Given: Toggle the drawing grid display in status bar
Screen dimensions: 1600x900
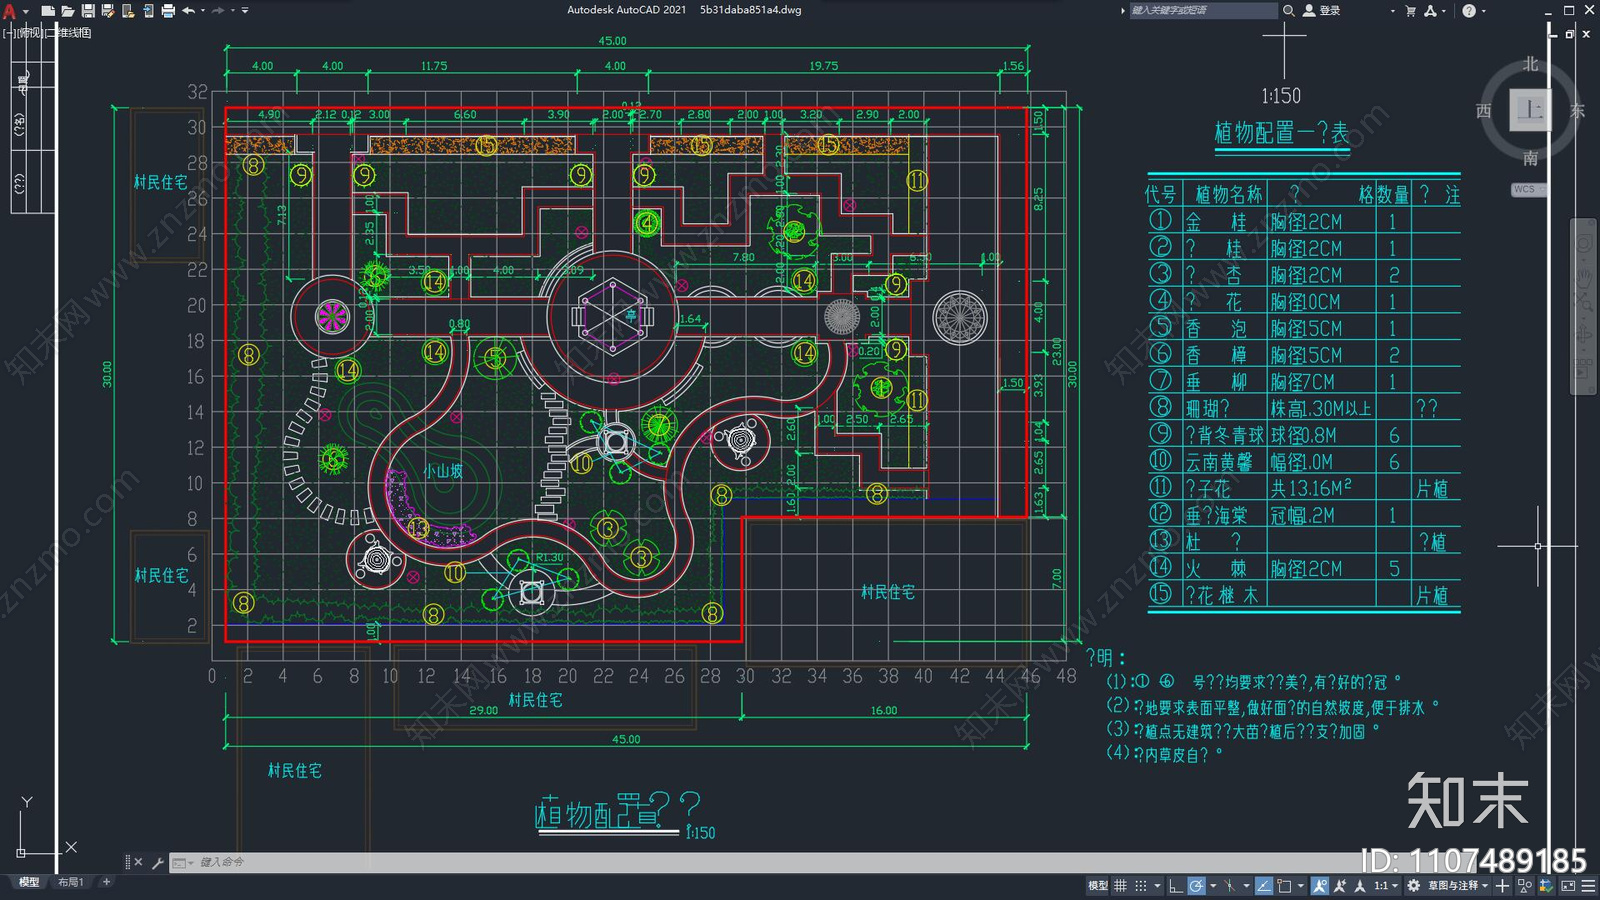Looking at the screenshot, I should pos(1120,886).
